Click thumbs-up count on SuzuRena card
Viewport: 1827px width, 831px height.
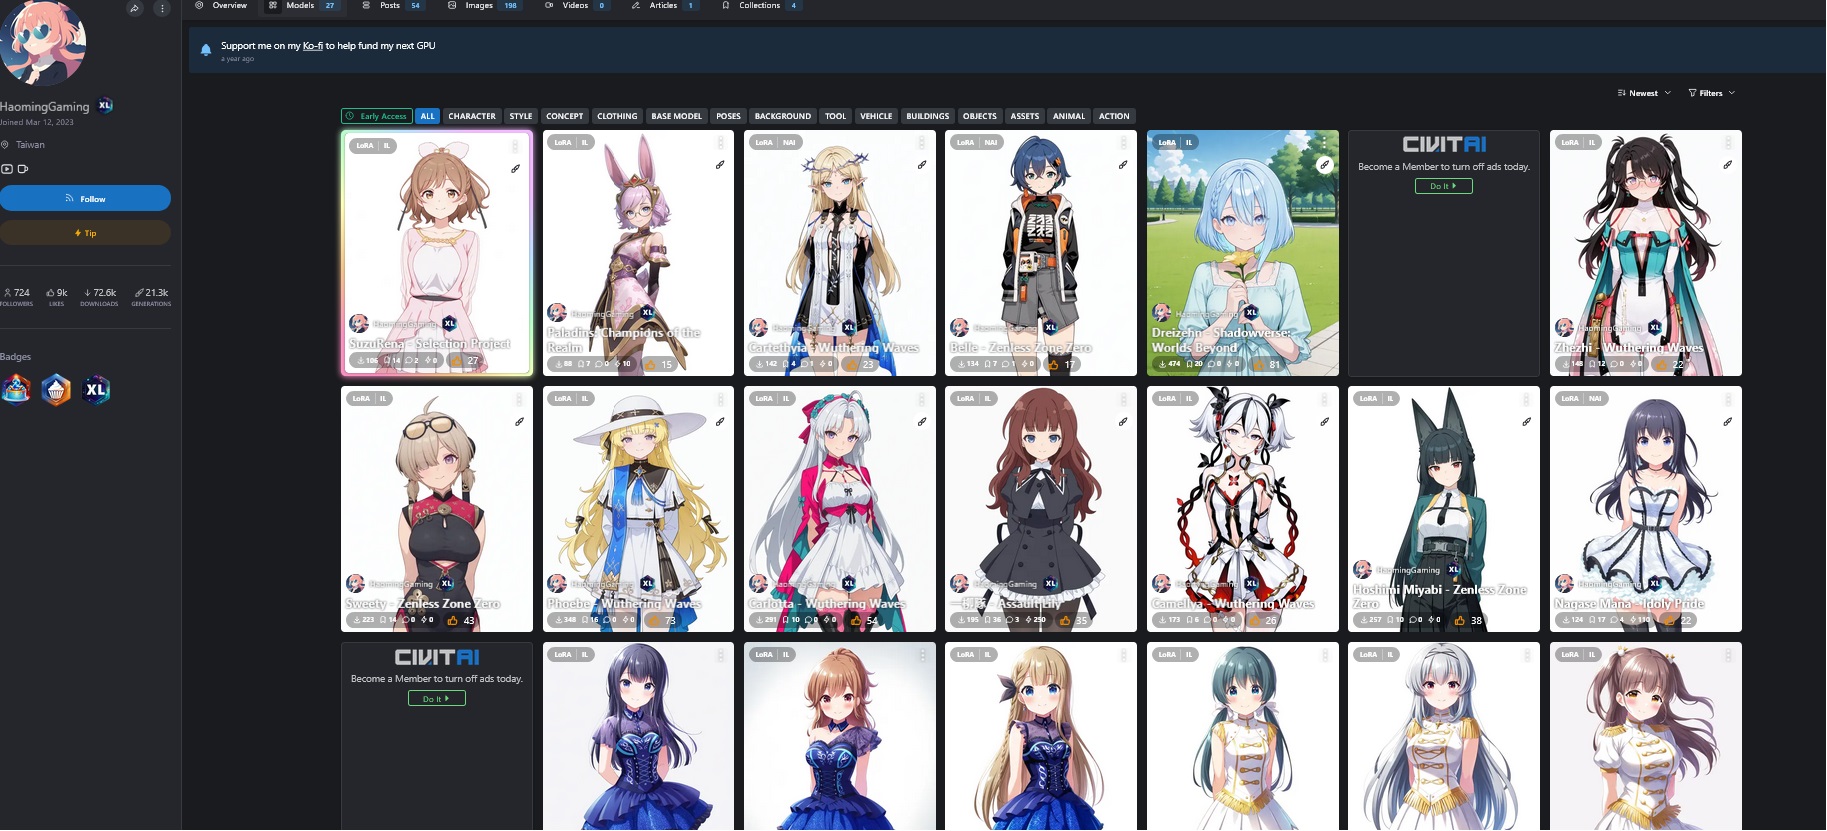click(466, 361)
